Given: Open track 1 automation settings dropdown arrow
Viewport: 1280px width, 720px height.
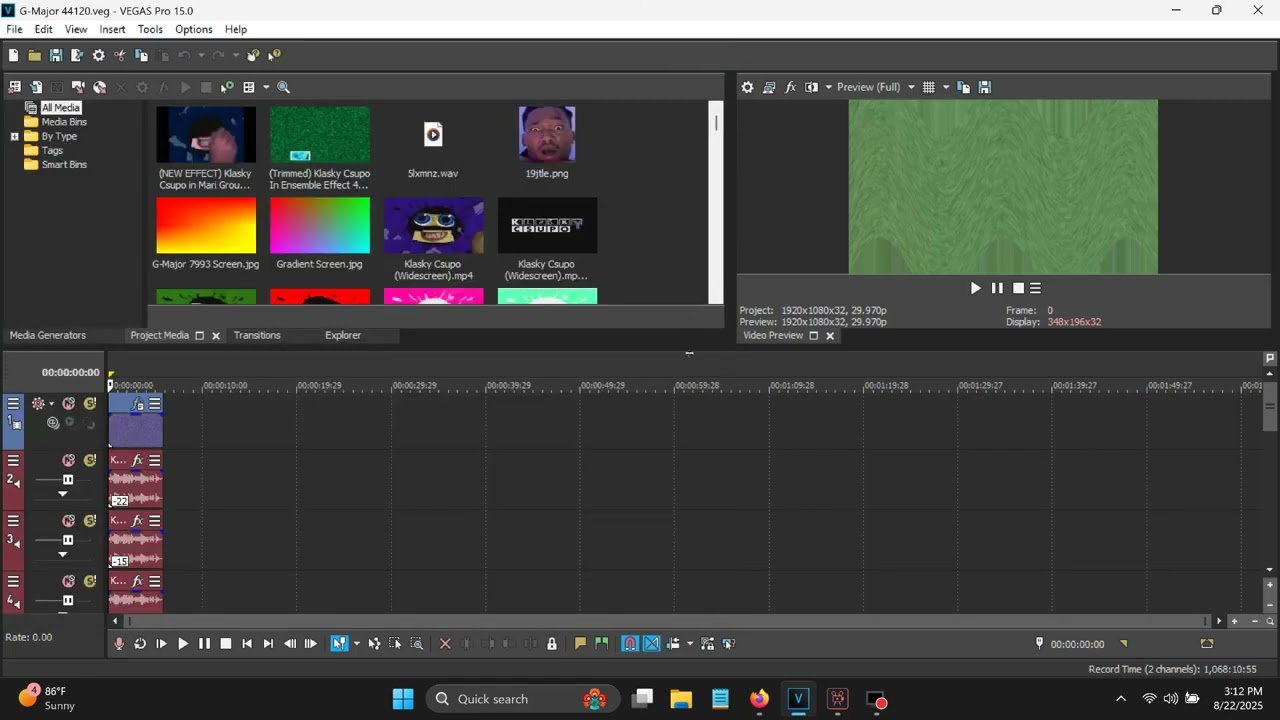Looking at the screenshot, I should tap(52, 404).
